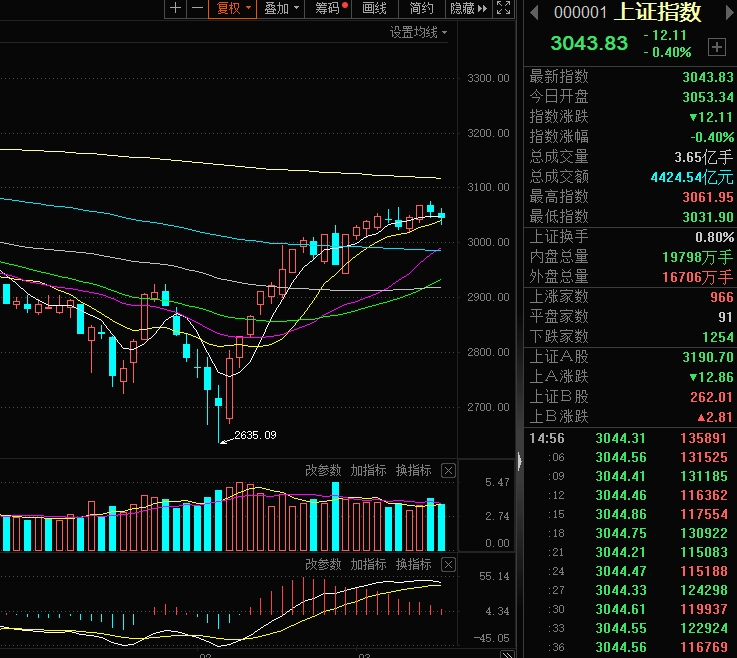
Task: Click 改参数 in MACD panel
Action: (323, 564)
